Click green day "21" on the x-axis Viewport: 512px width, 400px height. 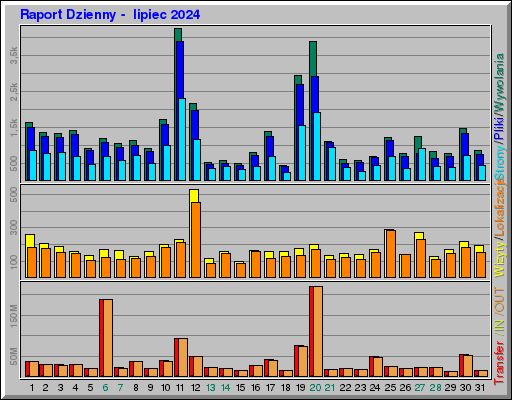[330, 388]
